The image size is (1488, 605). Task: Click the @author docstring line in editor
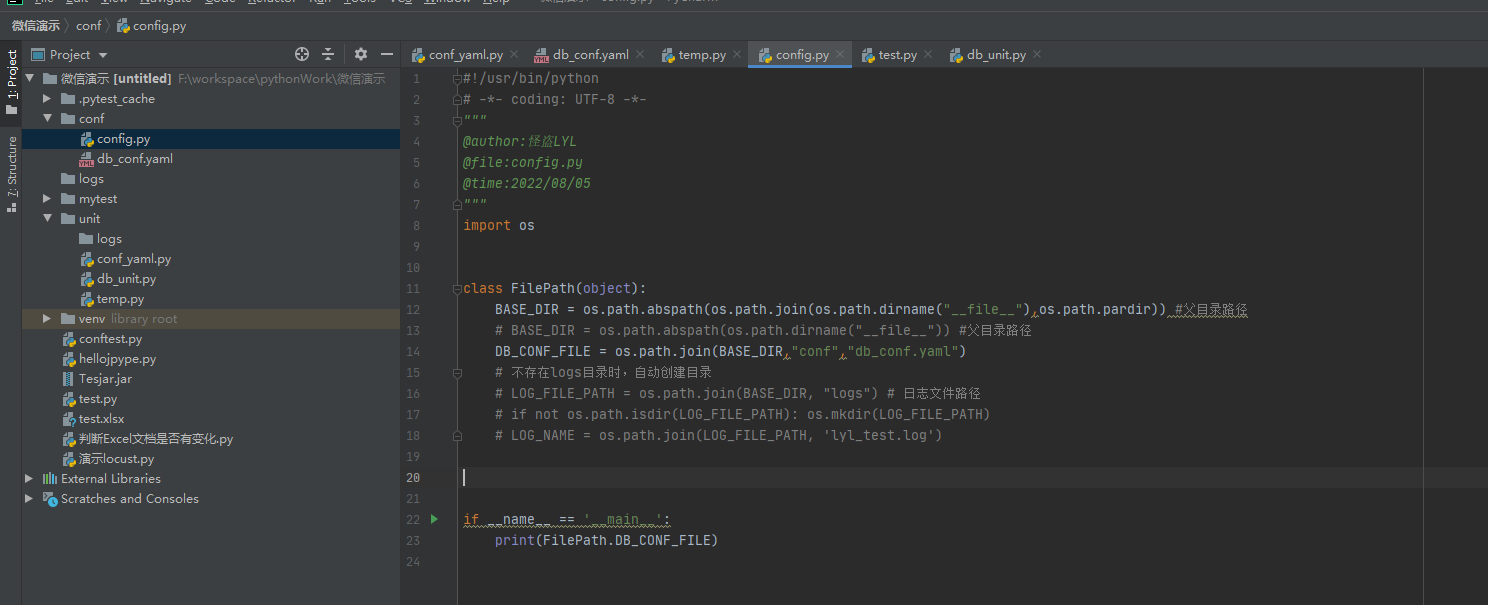coord(520,142)
